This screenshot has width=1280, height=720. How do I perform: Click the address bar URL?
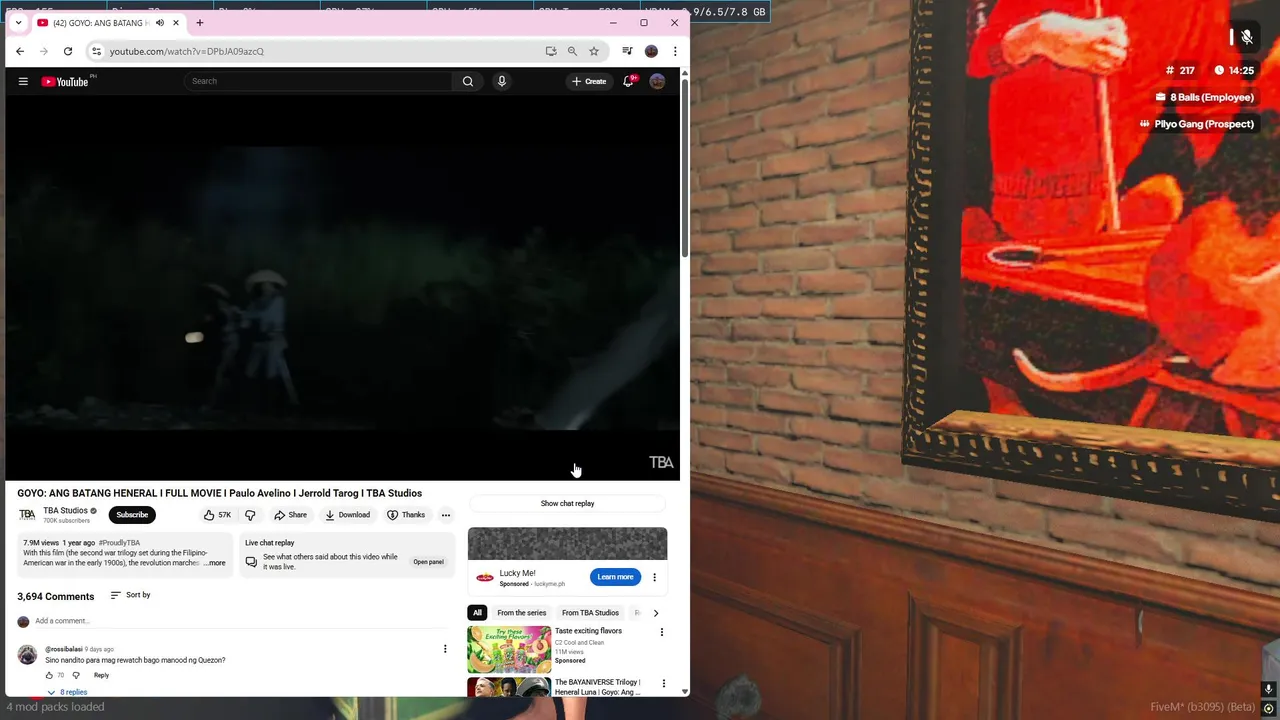(x=187, y=51)
